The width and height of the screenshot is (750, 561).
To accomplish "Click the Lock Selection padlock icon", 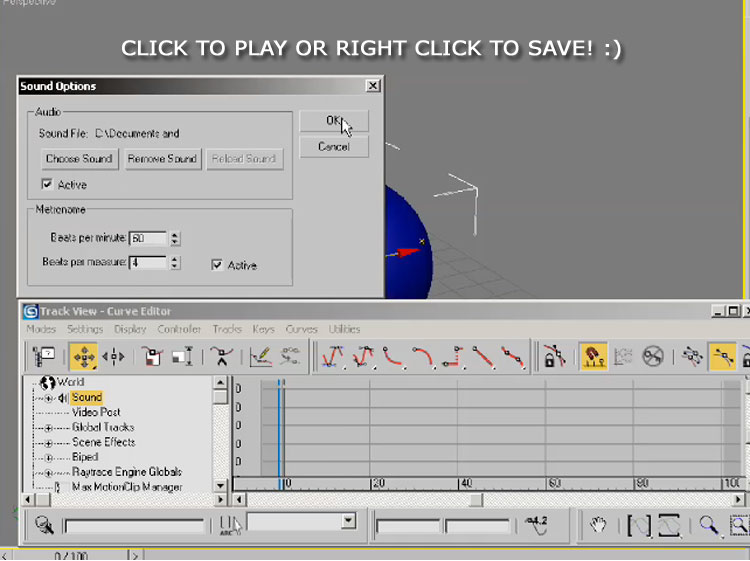I will [554, 356].
